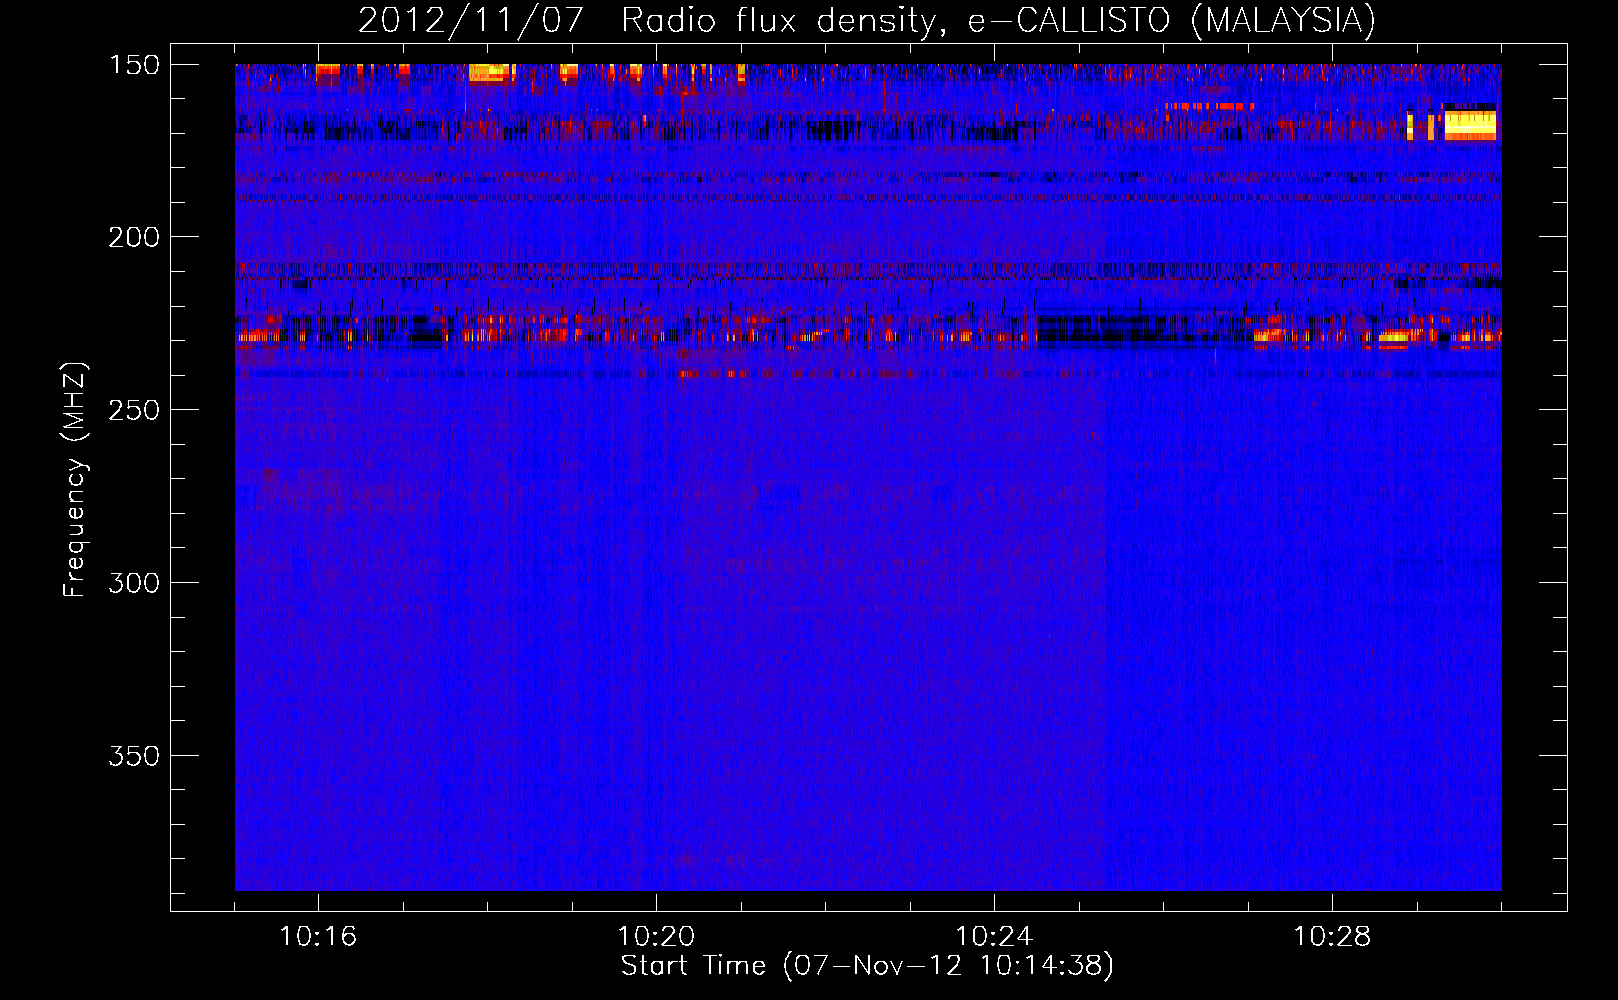The height and width of the screenshot is (1000, 1618).
Task: Click the 200 frequency tick label
Action: pyautogui.click(x=134, y=237)
